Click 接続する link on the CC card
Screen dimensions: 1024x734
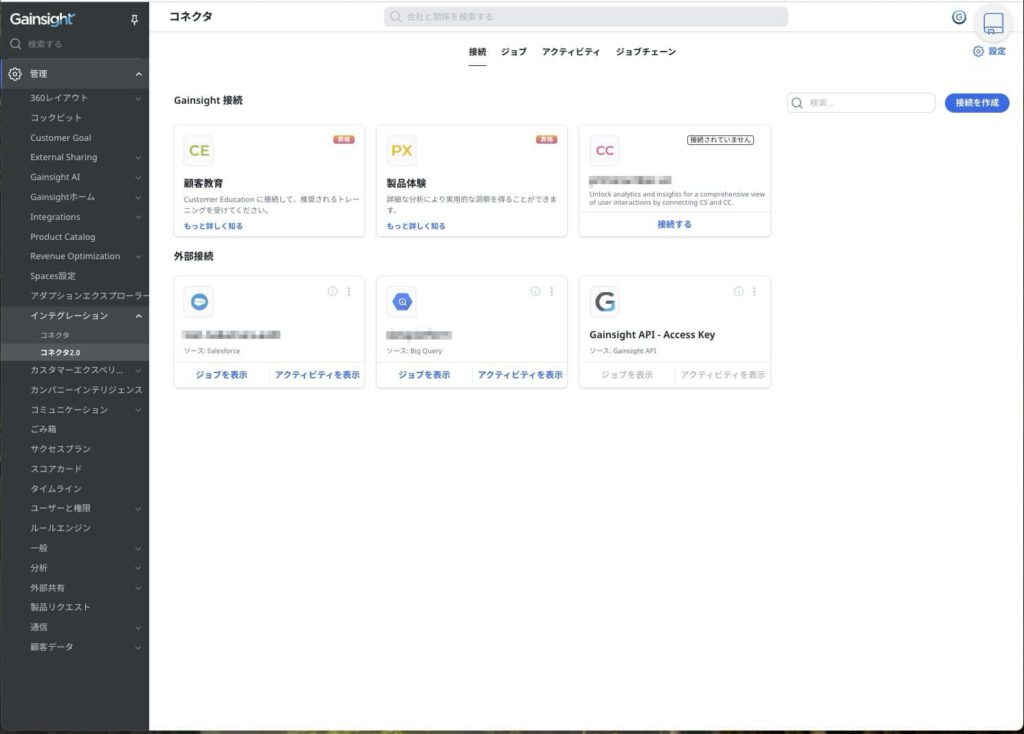674,225
